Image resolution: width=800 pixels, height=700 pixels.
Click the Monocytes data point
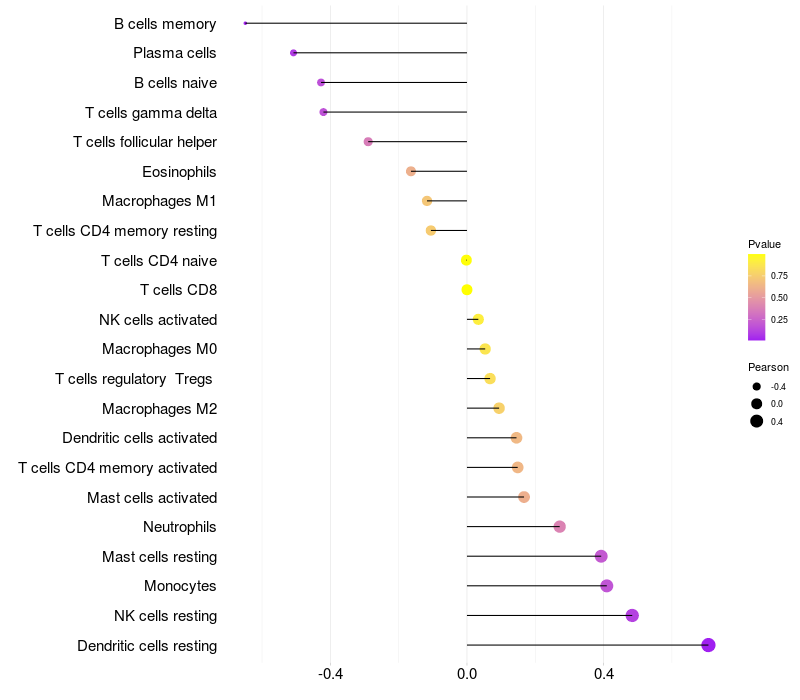tap(607, 586)
